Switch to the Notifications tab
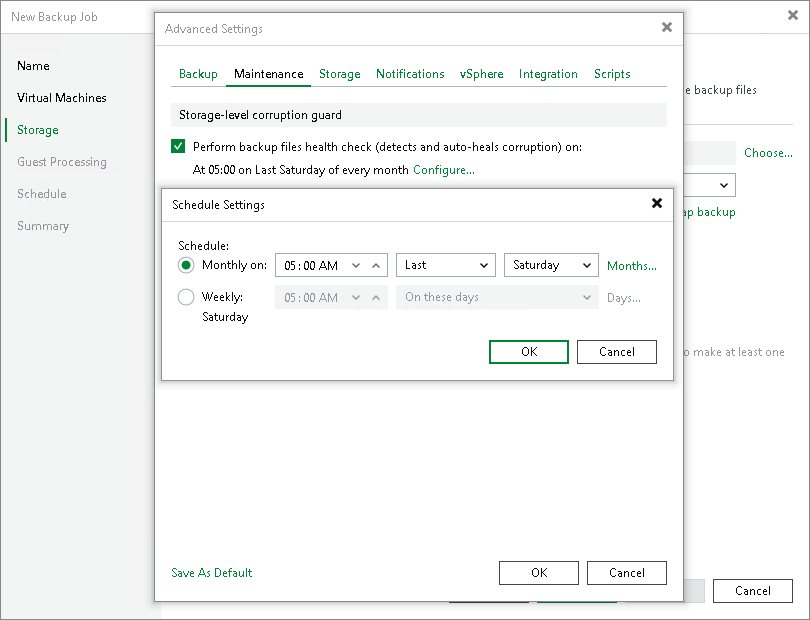810x620 pixels. click(x=410, y=74)
